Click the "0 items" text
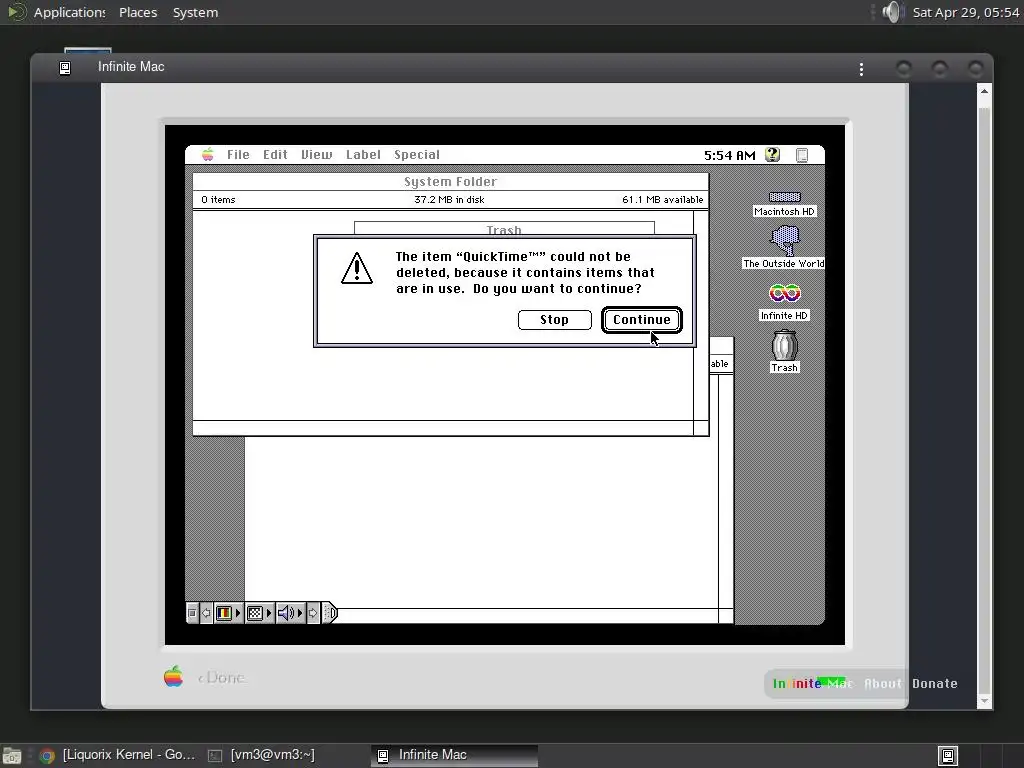 tap(218, 200)
